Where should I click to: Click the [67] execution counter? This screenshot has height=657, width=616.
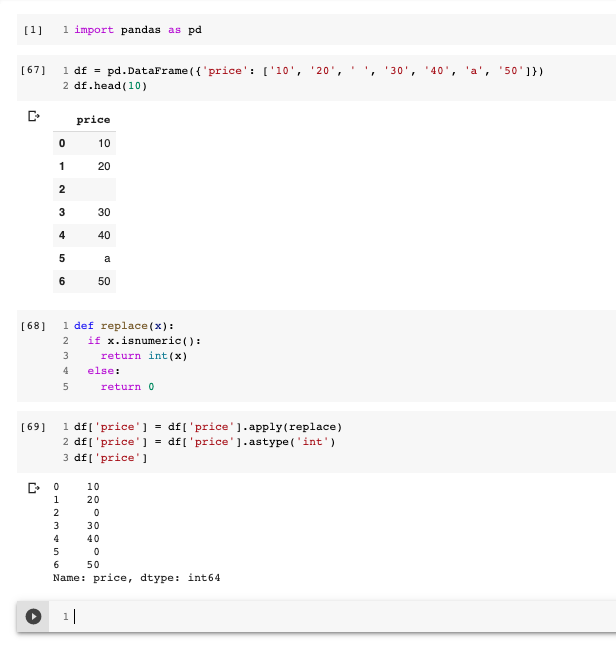click(32, 72)
